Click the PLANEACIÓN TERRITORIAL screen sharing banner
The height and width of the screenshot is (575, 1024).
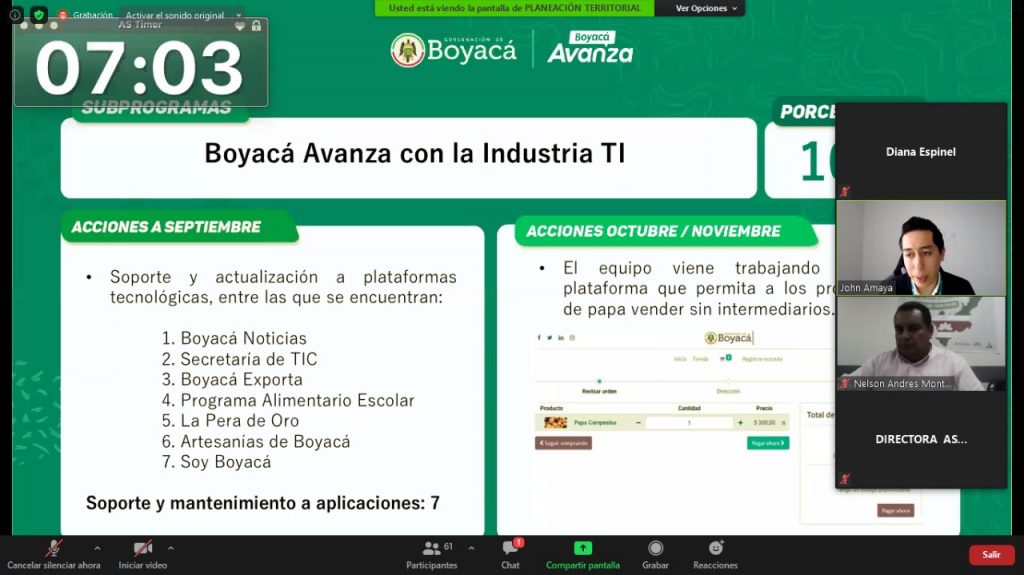[514, 8]
